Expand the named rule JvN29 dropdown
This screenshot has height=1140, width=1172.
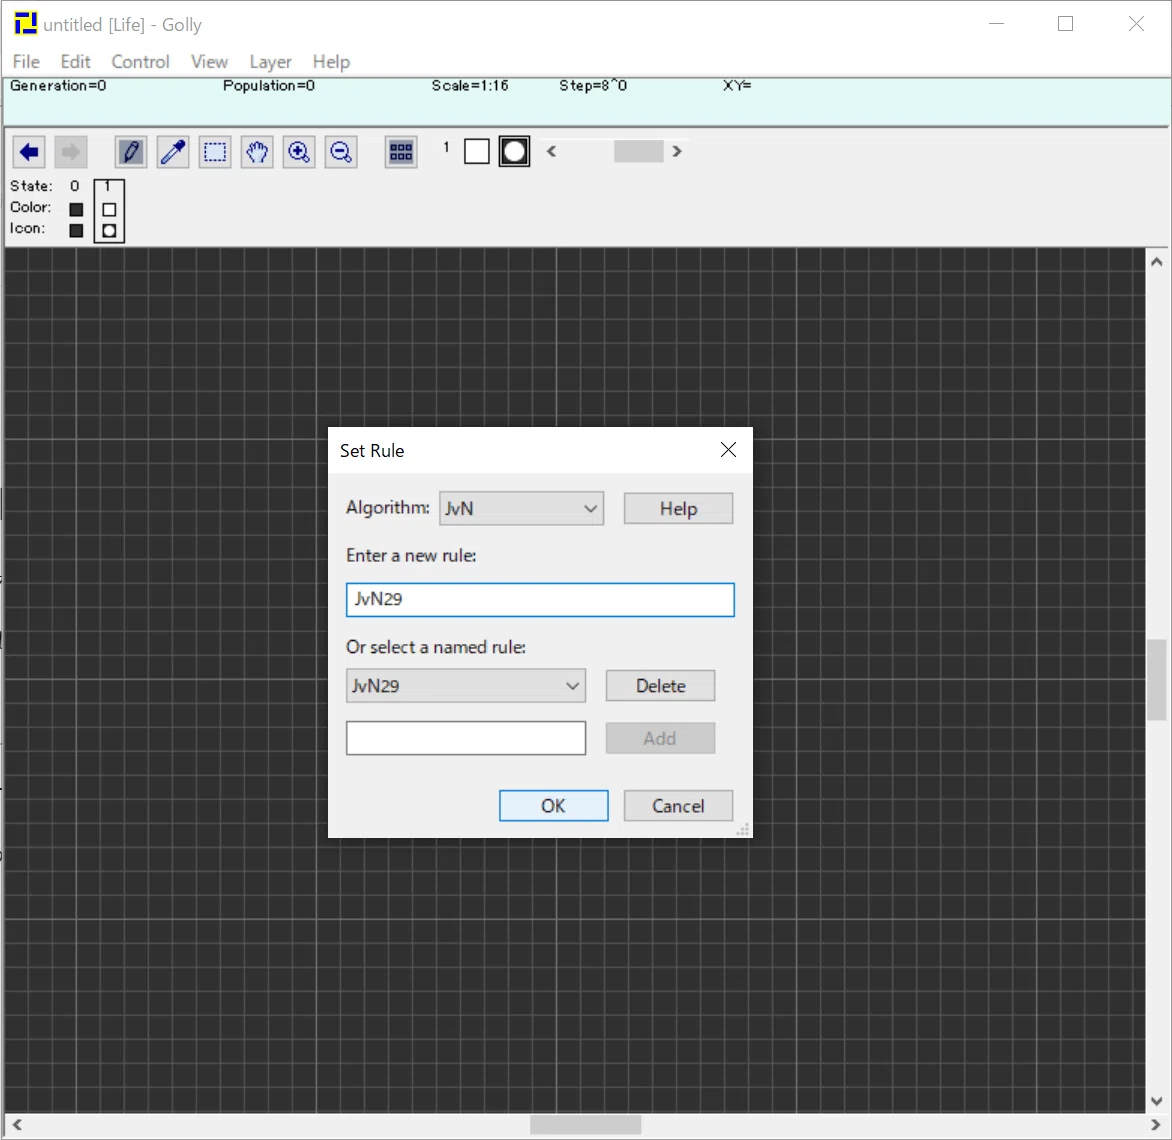tap(466, 685)
